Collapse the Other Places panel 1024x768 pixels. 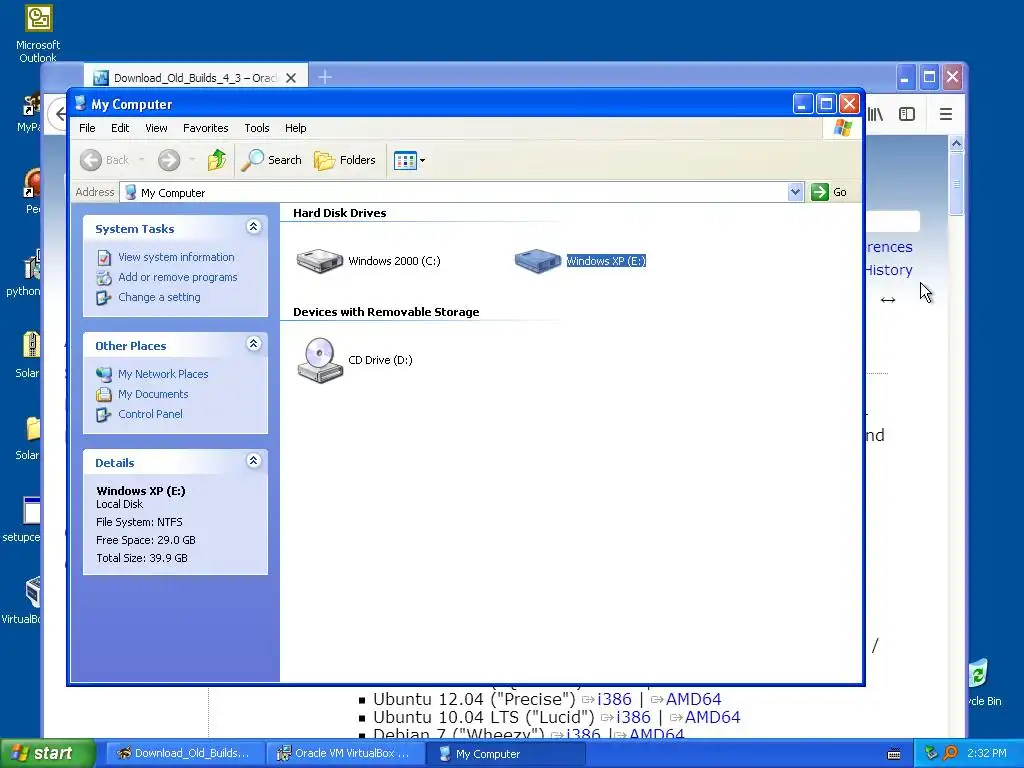[x=253, y=344]
